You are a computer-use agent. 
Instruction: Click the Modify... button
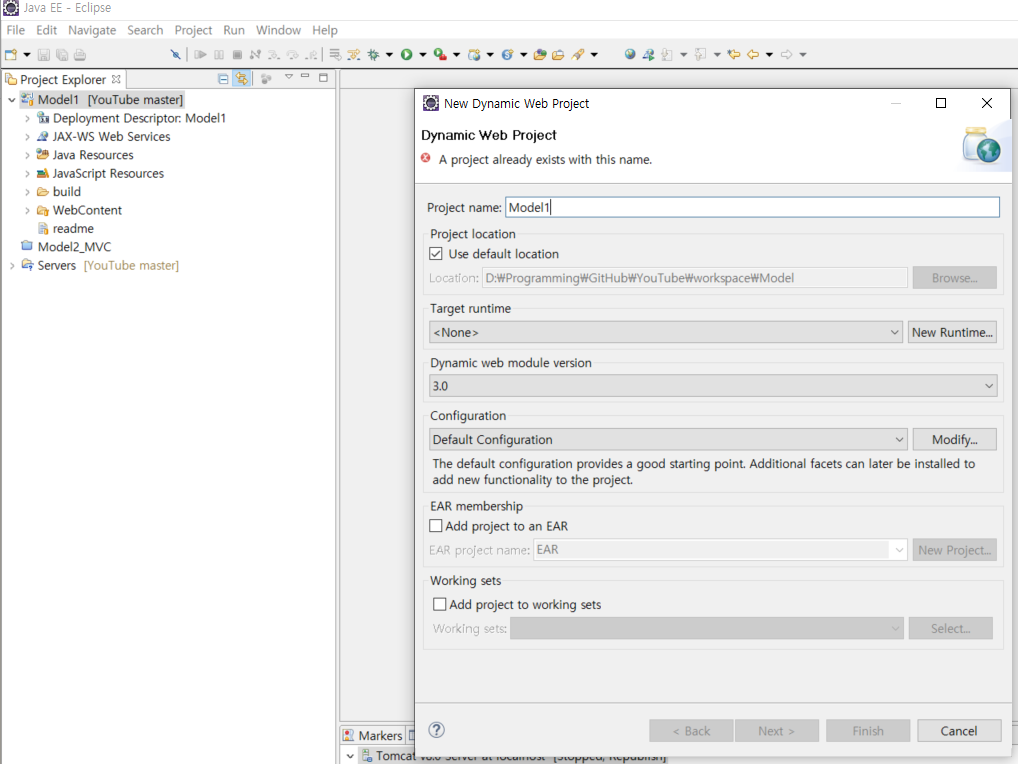(x=954, y=439)
